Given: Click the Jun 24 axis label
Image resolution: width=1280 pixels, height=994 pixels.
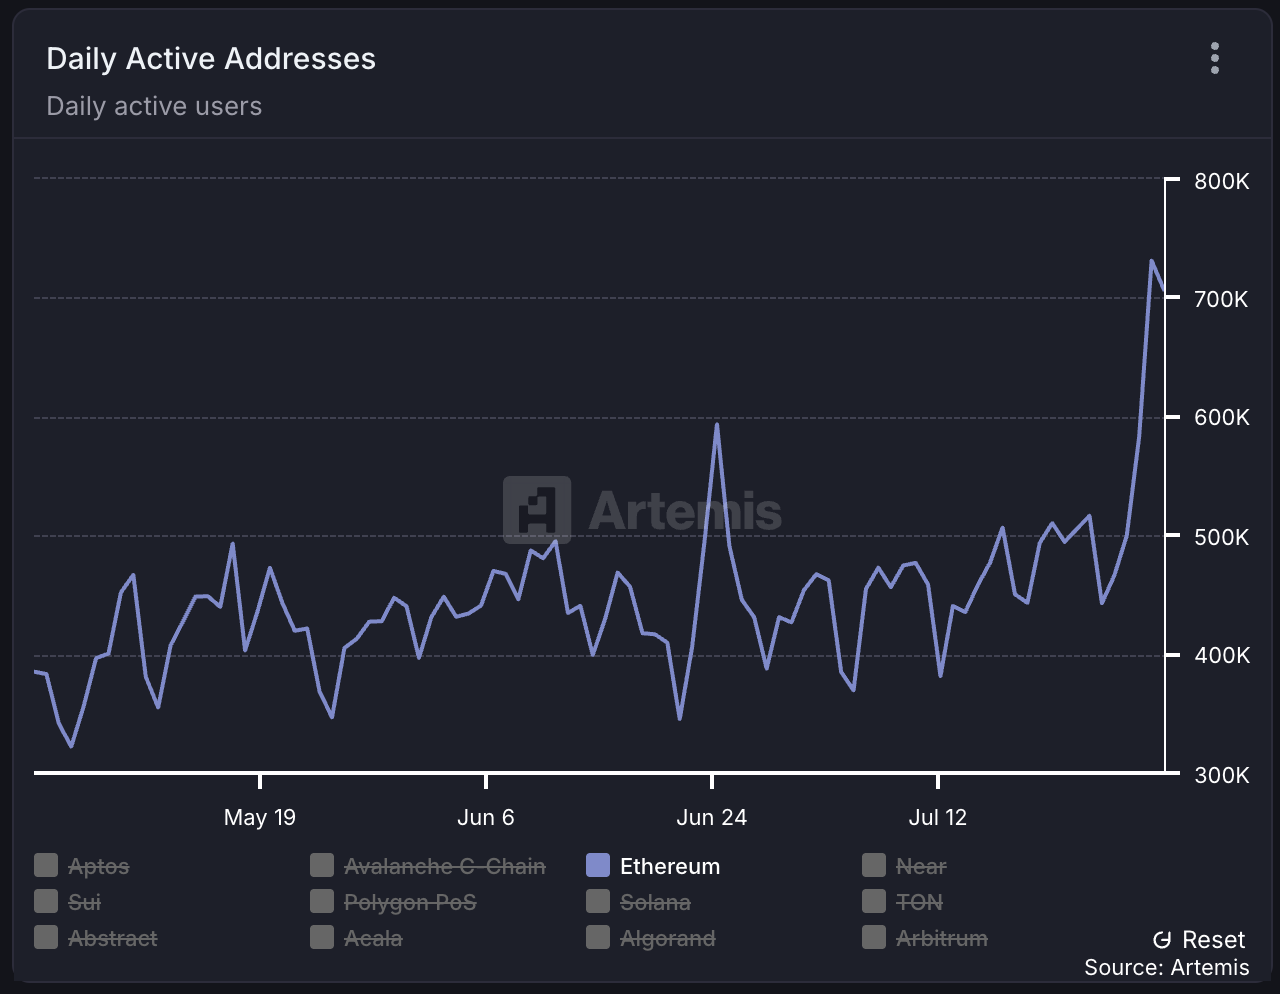Looking at the screenshot, I should click(x=712, y=818).
